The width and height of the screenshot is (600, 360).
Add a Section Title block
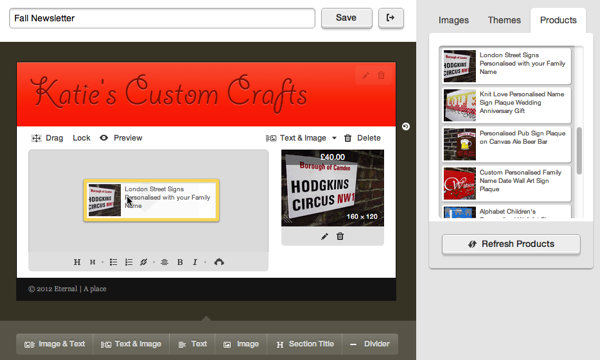[x=305, y=344]
